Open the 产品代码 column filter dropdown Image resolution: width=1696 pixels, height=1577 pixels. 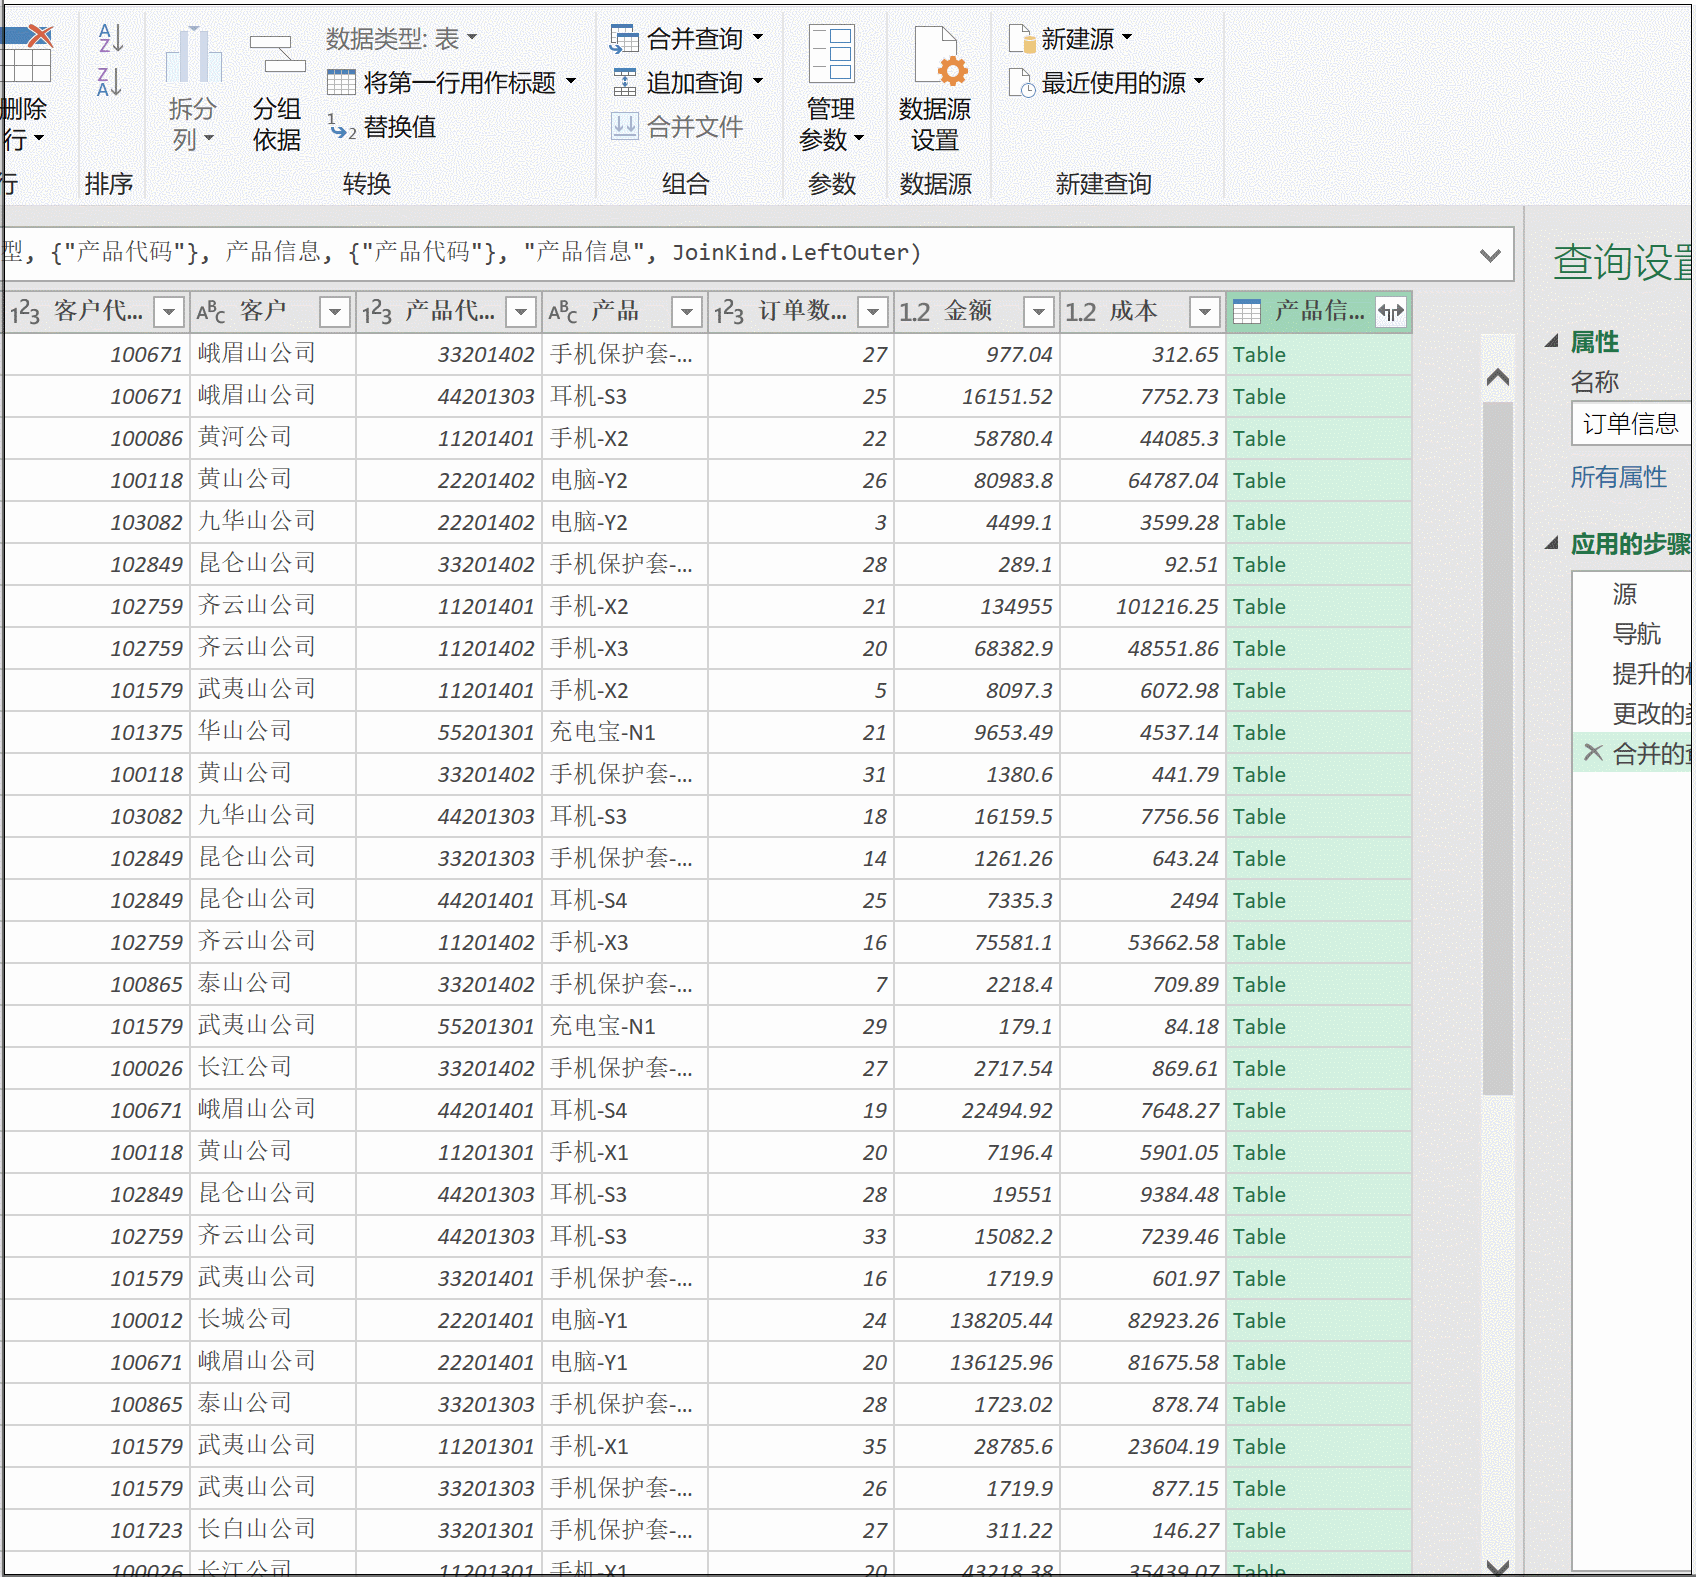point(521,313)
